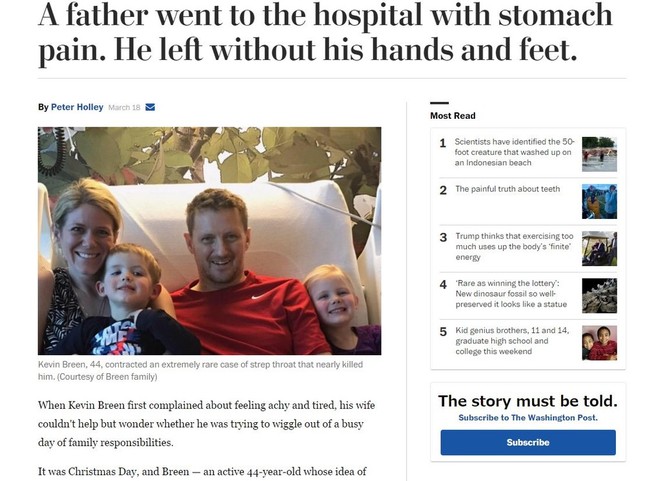Click 'The story must be told.' heading
The height and width of the screenshot is (481, 645).
click(x=527, y=401)
